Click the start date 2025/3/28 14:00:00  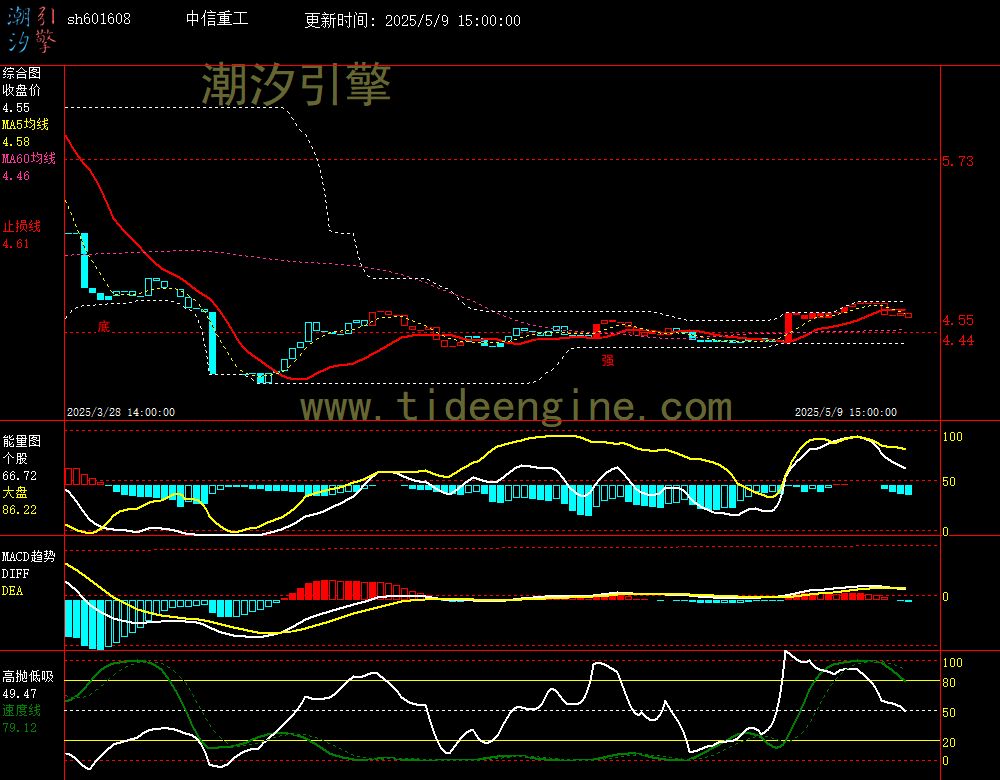(121, 412)
